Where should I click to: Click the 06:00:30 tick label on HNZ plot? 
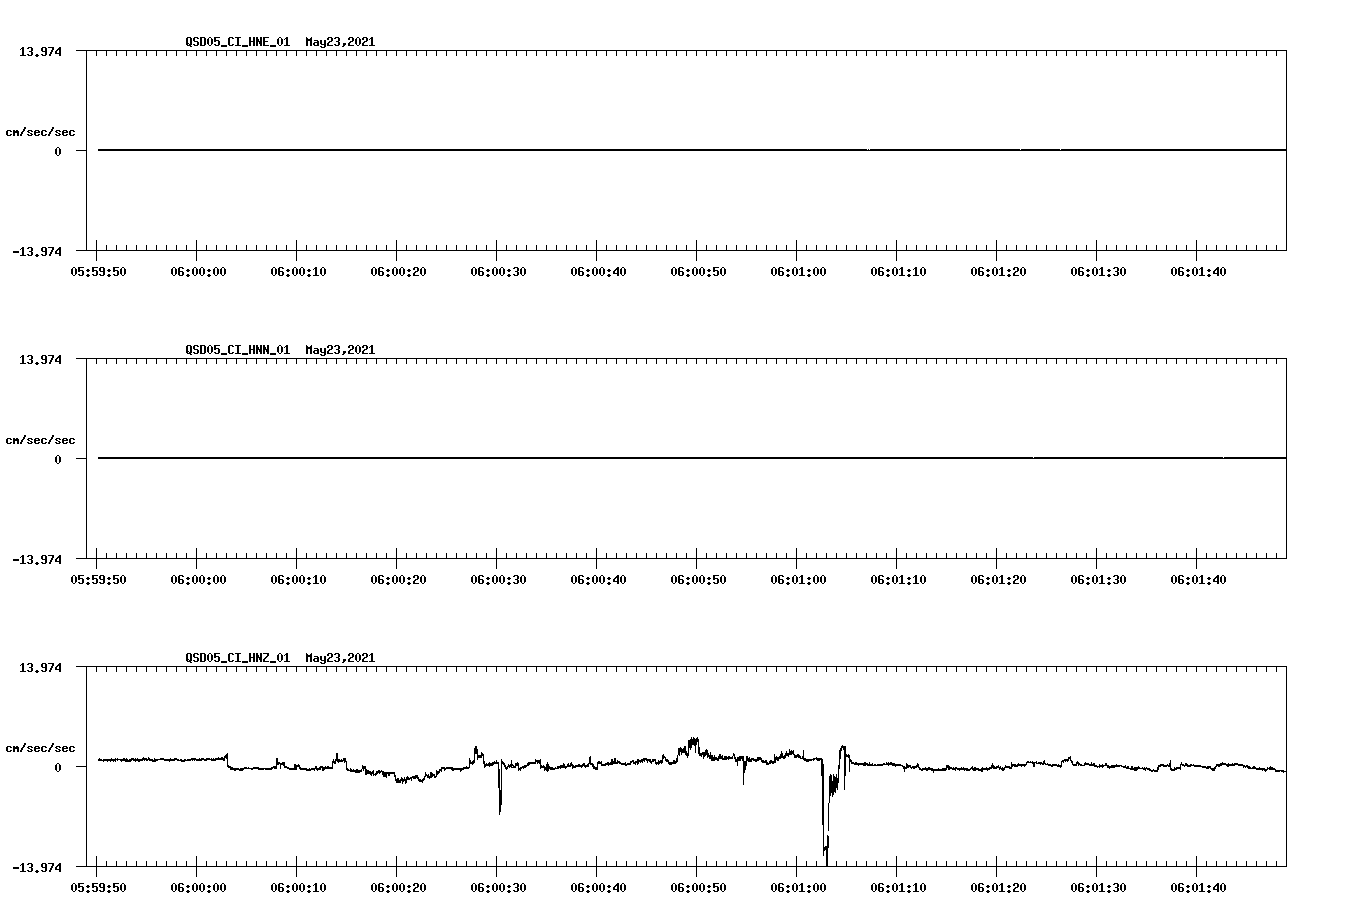click(x=499, y=886)
